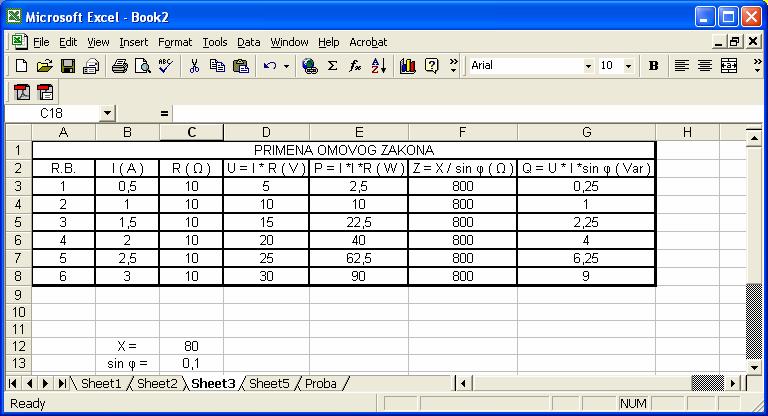Image resolution: width=768 pixels, height=416 pixels.
Task: Open Paste Function fx icon
Action: coord(355,66)
